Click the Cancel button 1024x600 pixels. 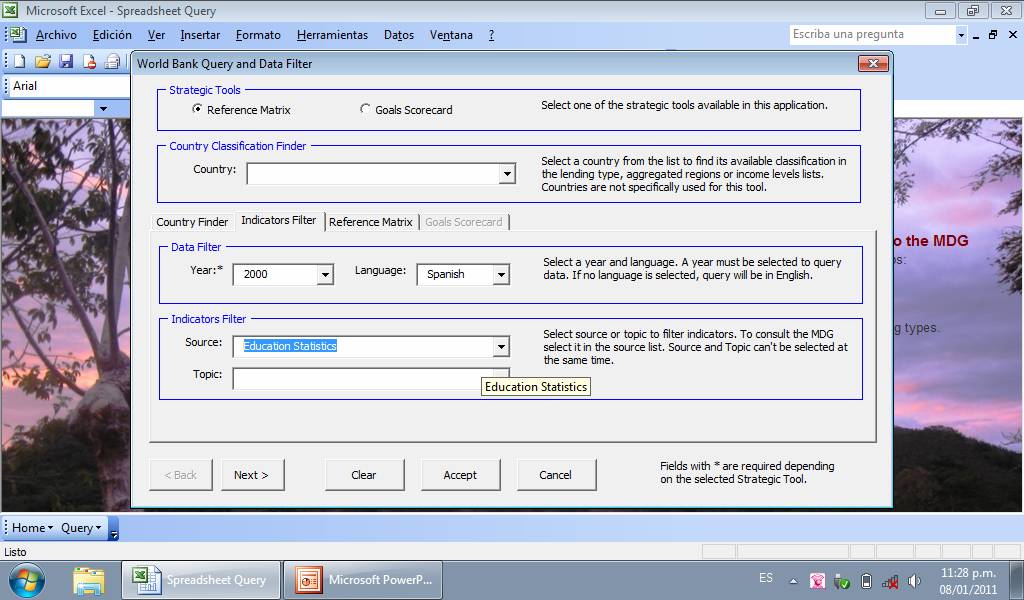556,475
